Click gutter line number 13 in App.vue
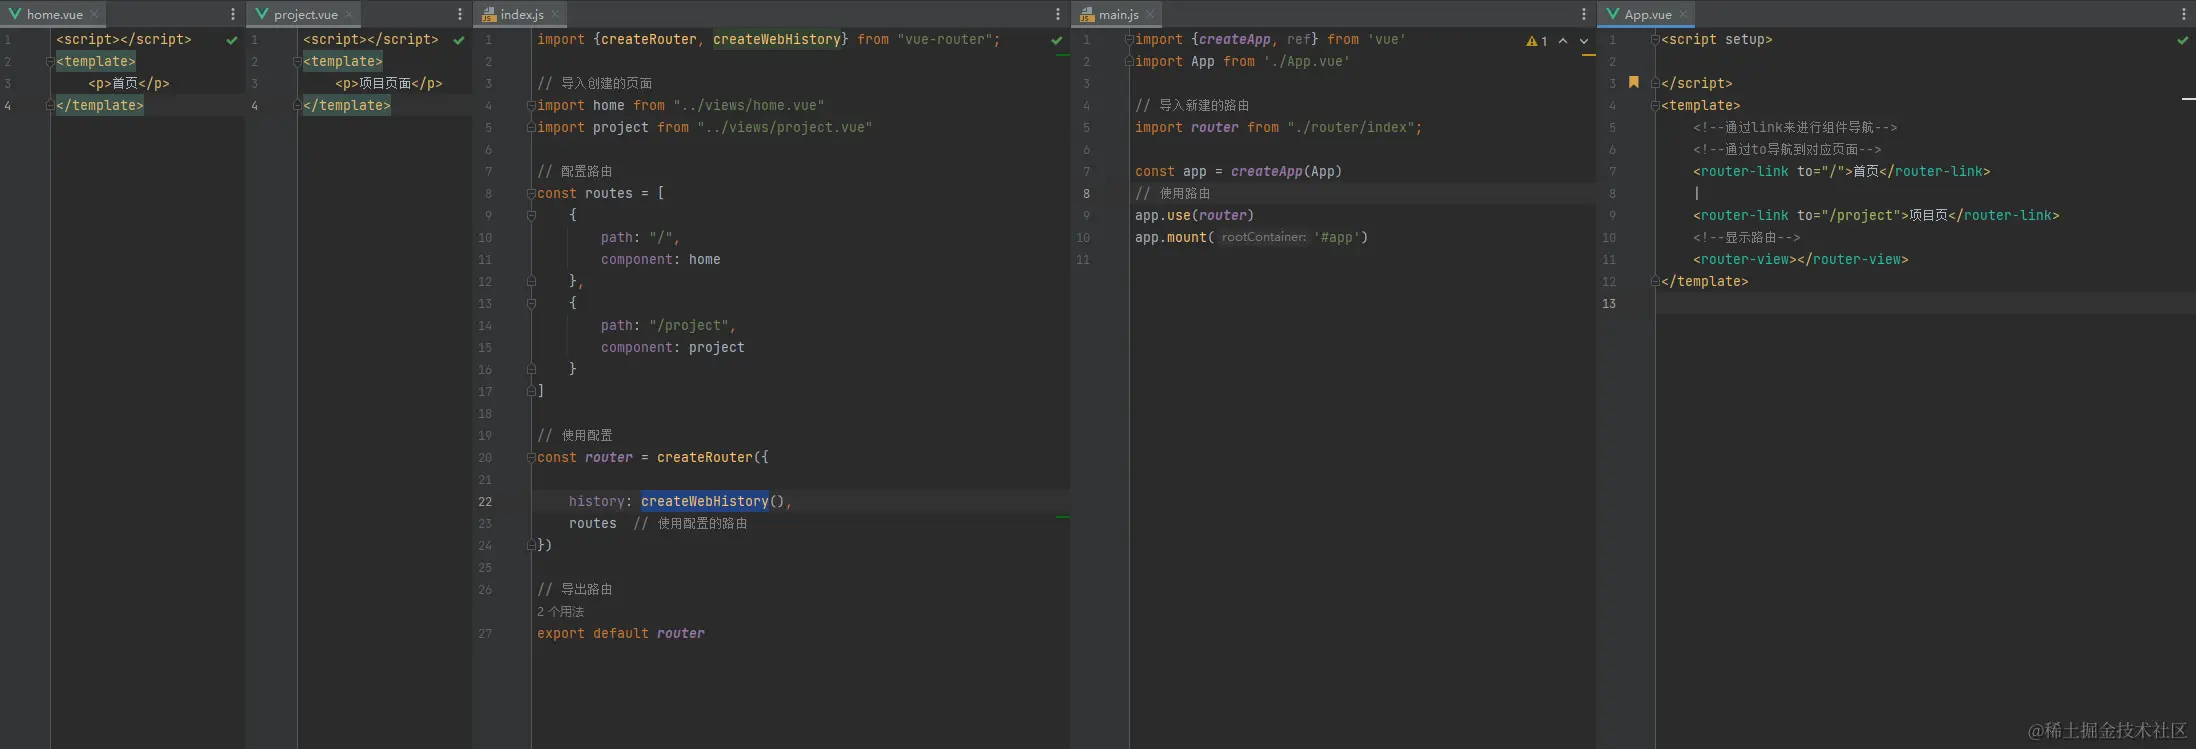This screenshot has height=749, width=2196. (1609, 304)
